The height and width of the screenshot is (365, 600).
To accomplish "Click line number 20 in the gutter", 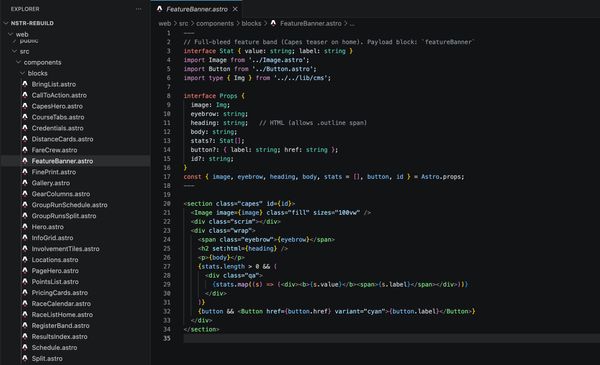I will click(x=167, y=204).
